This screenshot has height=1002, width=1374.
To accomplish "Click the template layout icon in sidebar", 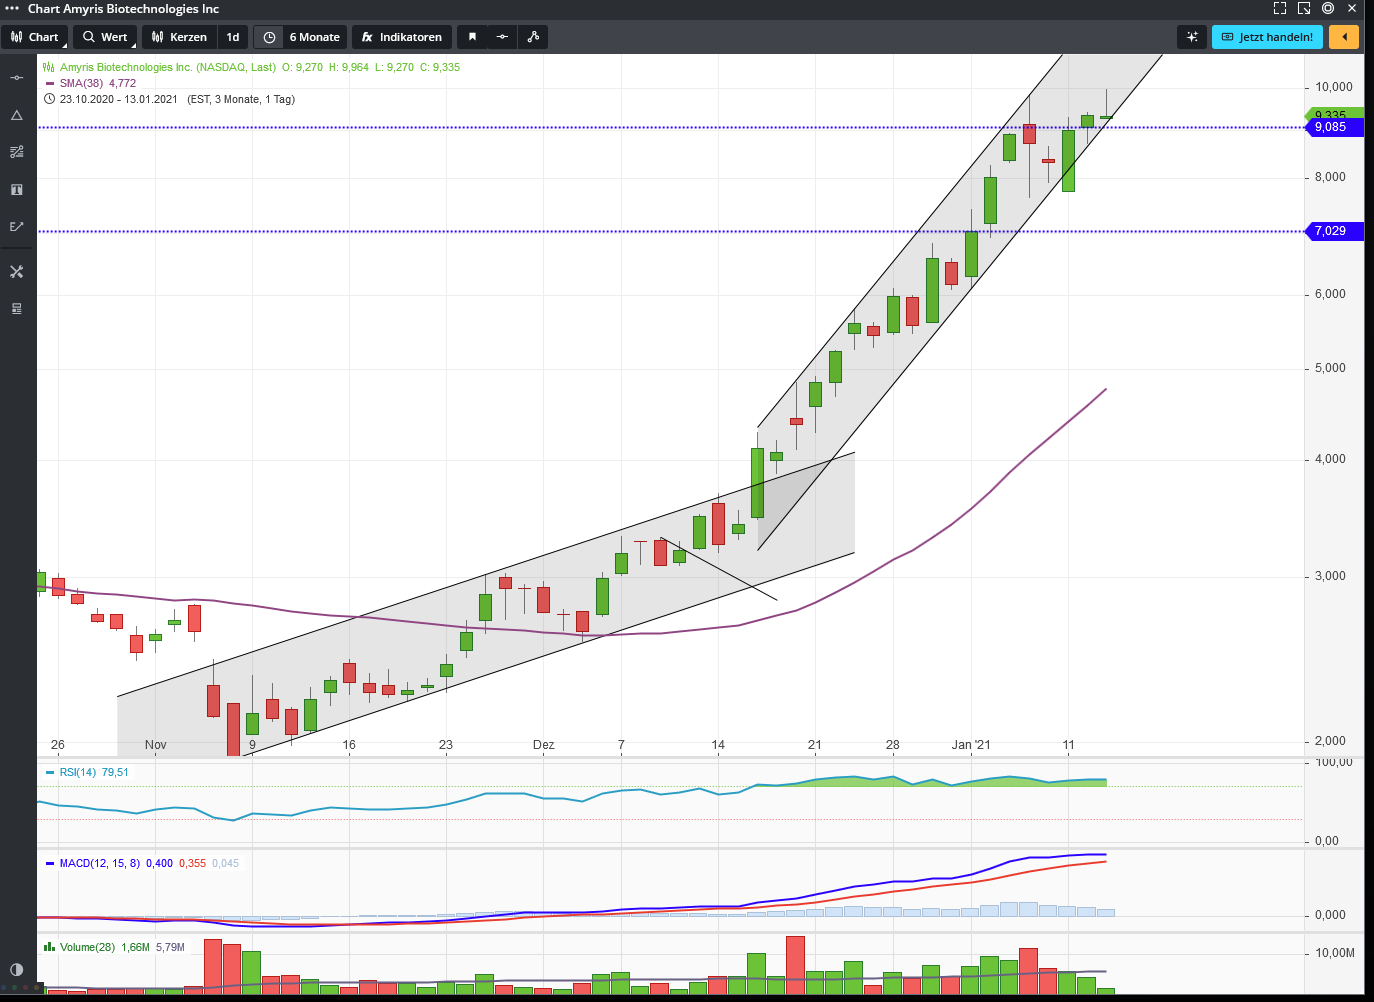I will (x=17, y=309).
